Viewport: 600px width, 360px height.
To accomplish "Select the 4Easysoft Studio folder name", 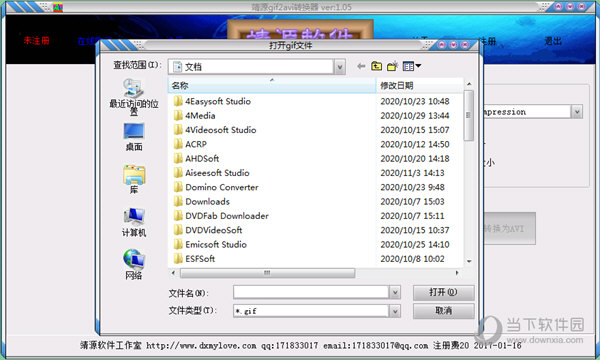I will tap(218, 101).
